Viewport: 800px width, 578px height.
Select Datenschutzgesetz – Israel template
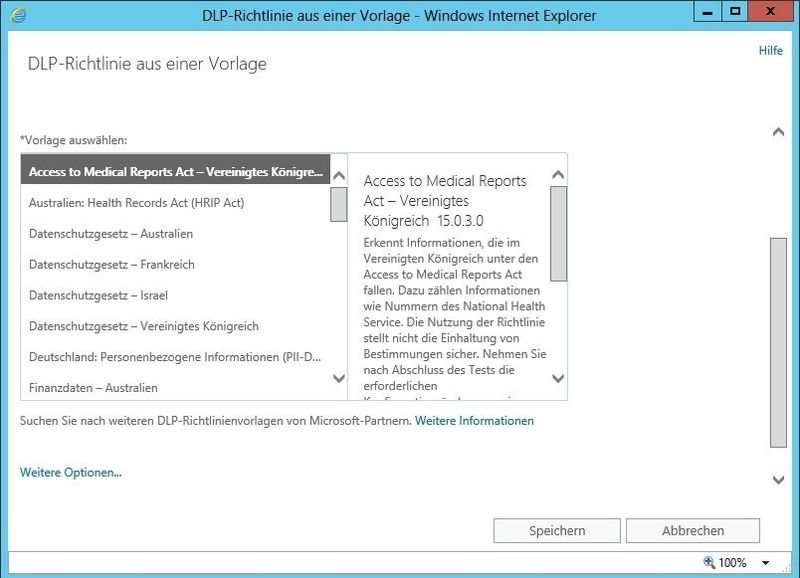coord(176,295)
